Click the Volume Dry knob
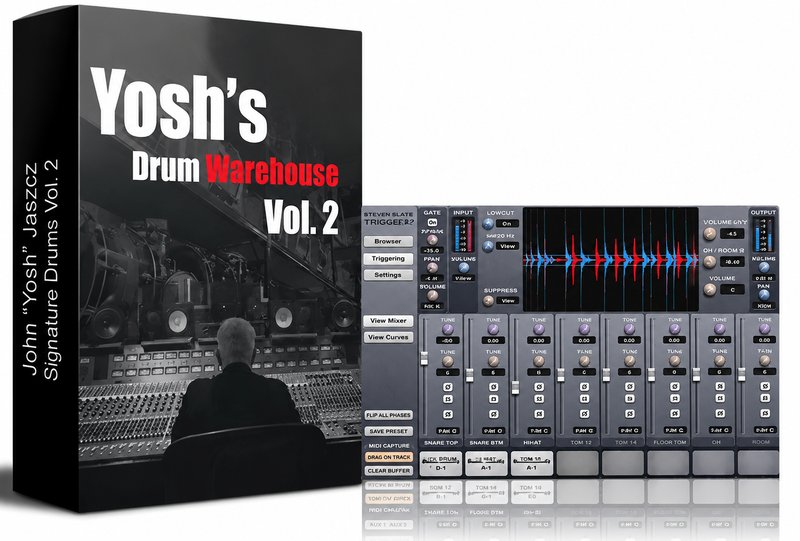 [709, 234]
